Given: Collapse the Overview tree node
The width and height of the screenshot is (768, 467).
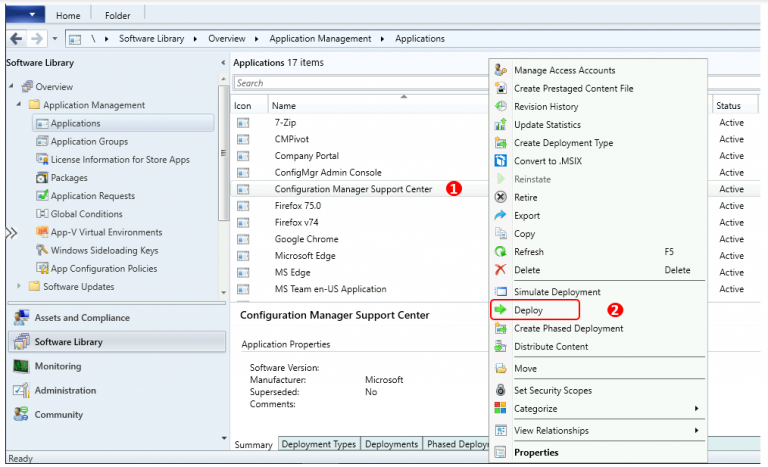Looking at the screenshot, I should [11, 87].
